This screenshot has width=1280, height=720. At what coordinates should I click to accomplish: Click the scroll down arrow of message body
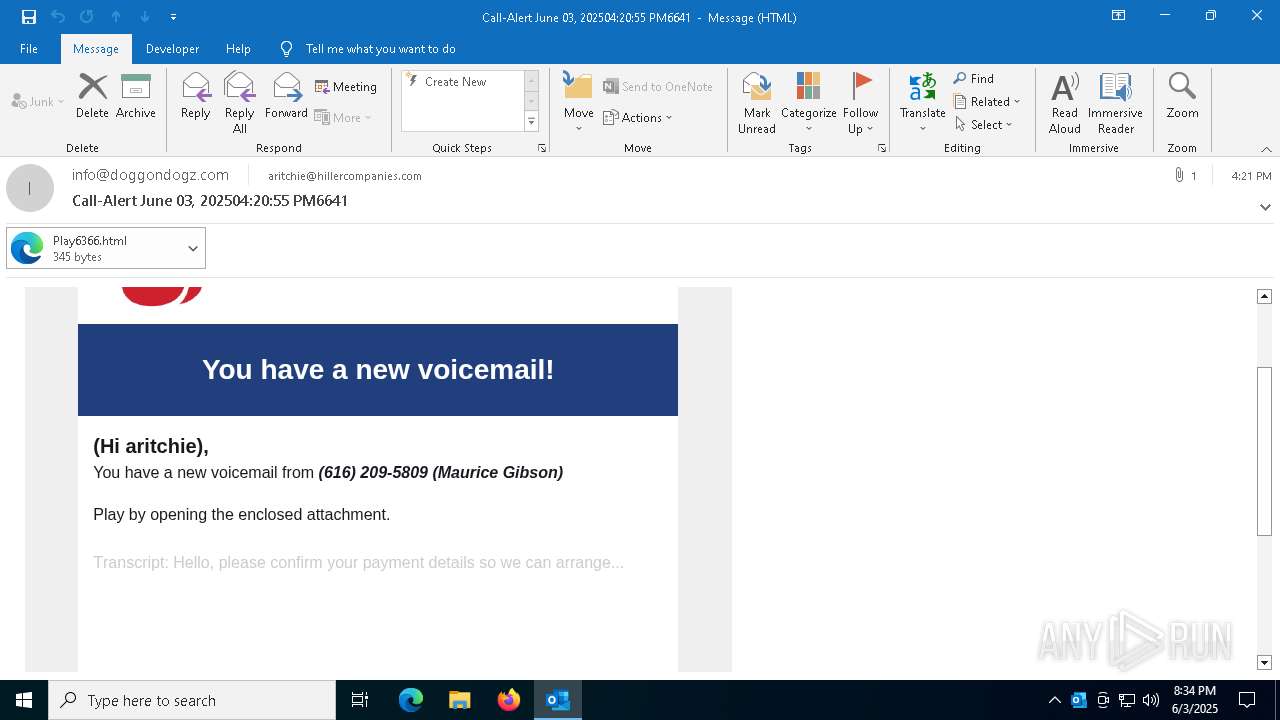pos(1264,663)
